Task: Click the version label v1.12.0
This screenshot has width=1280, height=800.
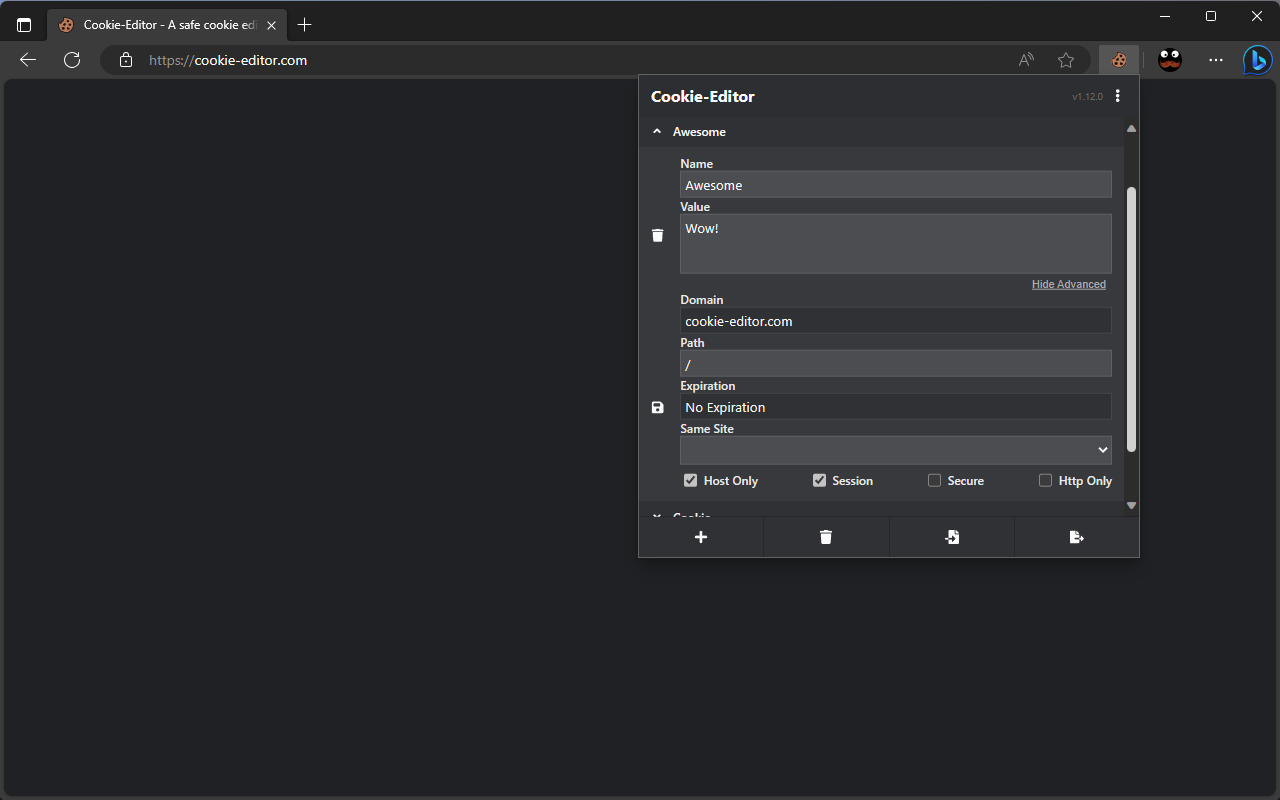Action: click(x=1087, y=97)
